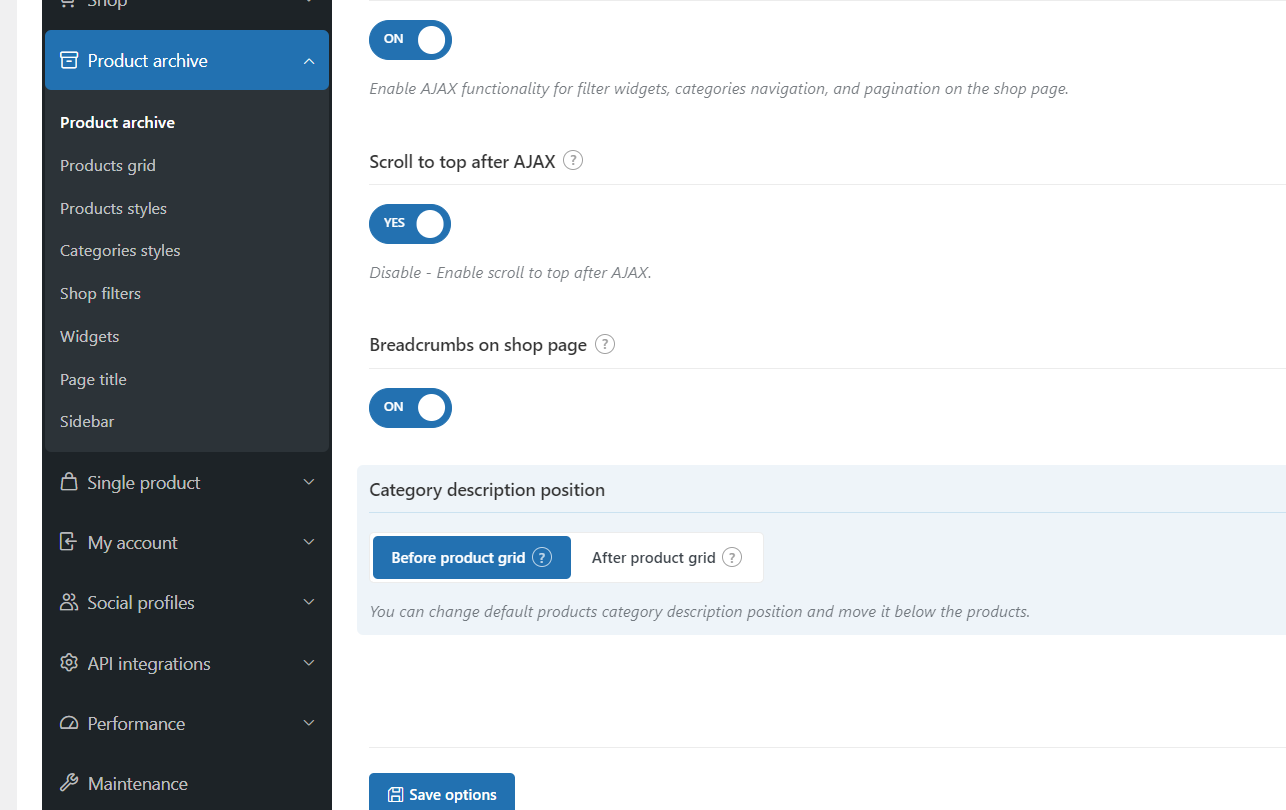Click the Social profiles people icon
The width and height of the screenshot is (1286, 810).
click(x=69, y=602)
